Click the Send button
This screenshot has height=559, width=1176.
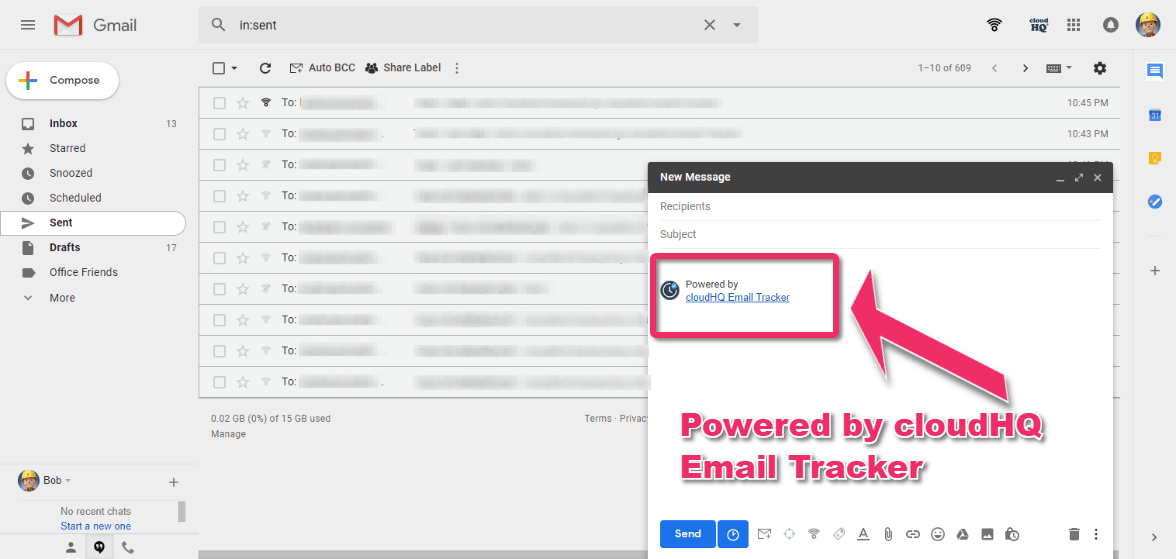click(x=688, y=534)
